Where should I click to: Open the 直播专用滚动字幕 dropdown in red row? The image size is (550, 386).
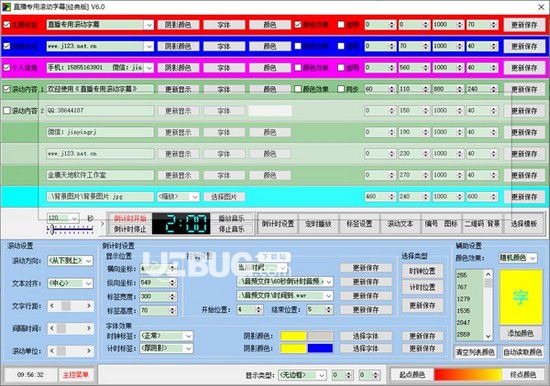pyautogui.click(x=149, y=25)
